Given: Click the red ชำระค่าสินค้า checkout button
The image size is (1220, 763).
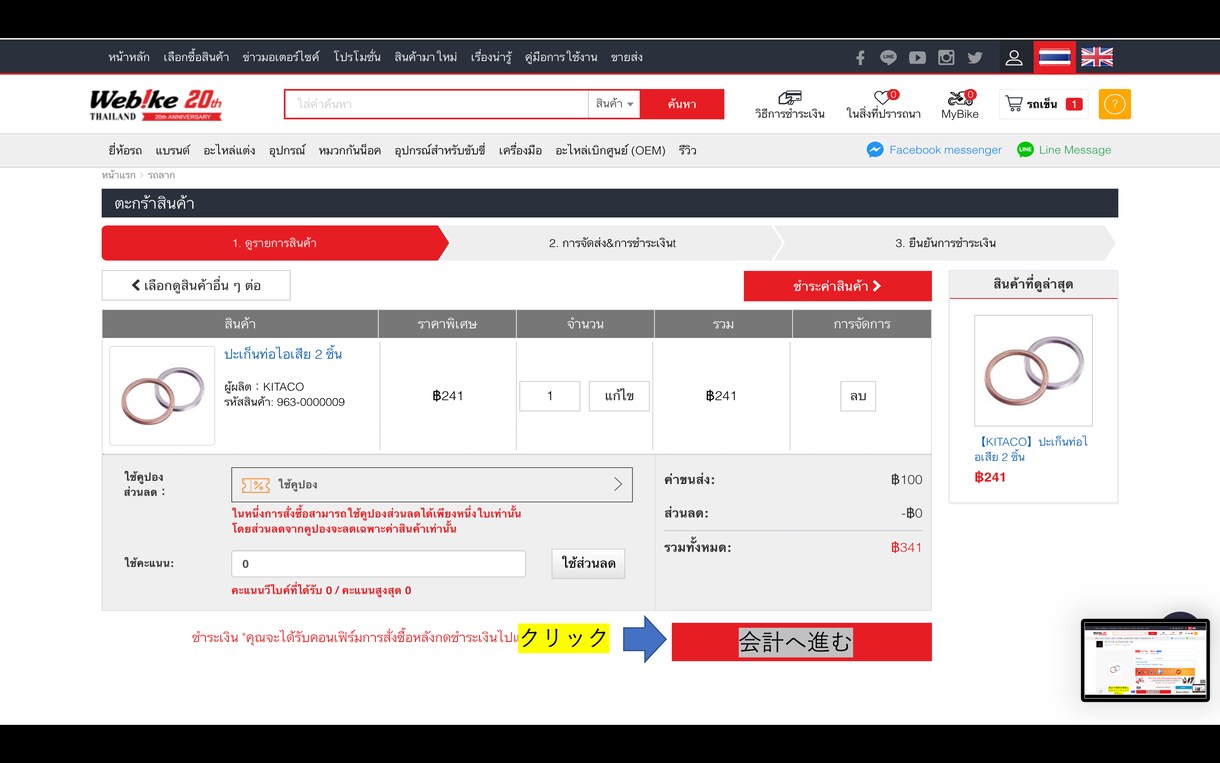Looking at the screenshot, I should click(x=837, y=286).
